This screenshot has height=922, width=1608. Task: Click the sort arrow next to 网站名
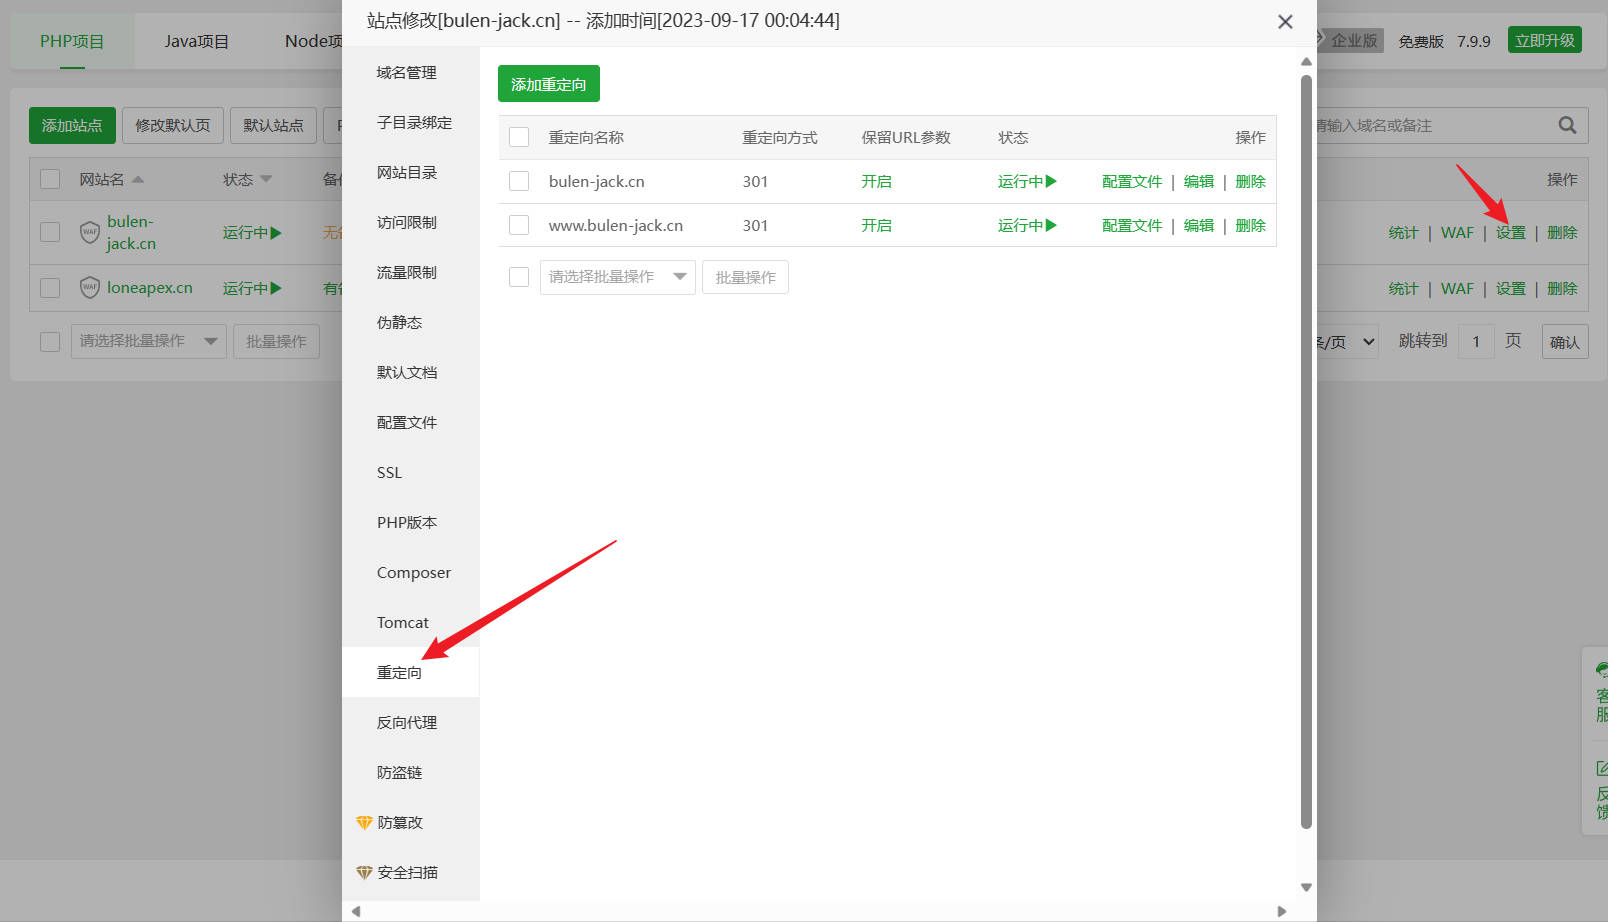(138, 180)
